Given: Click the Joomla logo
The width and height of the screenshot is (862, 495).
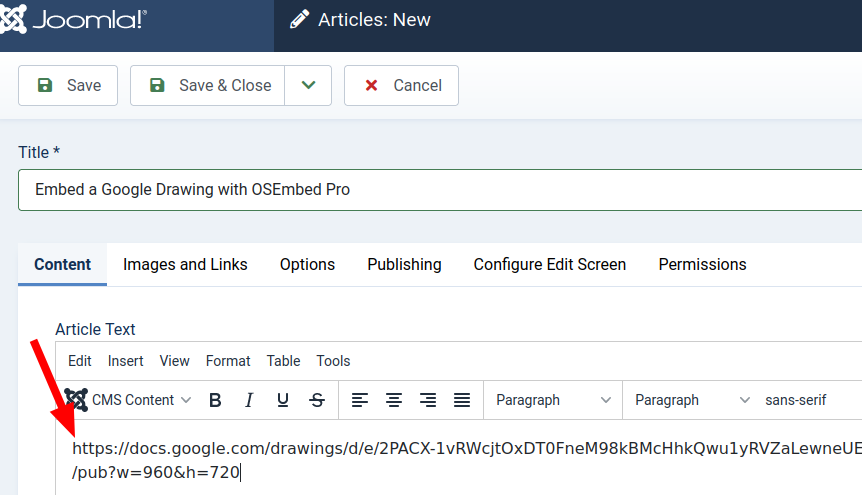Looking at the screenshot, I should coord(74,20).
